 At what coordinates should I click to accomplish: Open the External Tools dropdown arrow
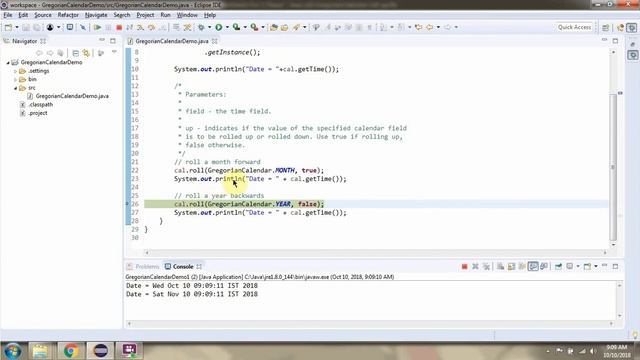point(263,27)
